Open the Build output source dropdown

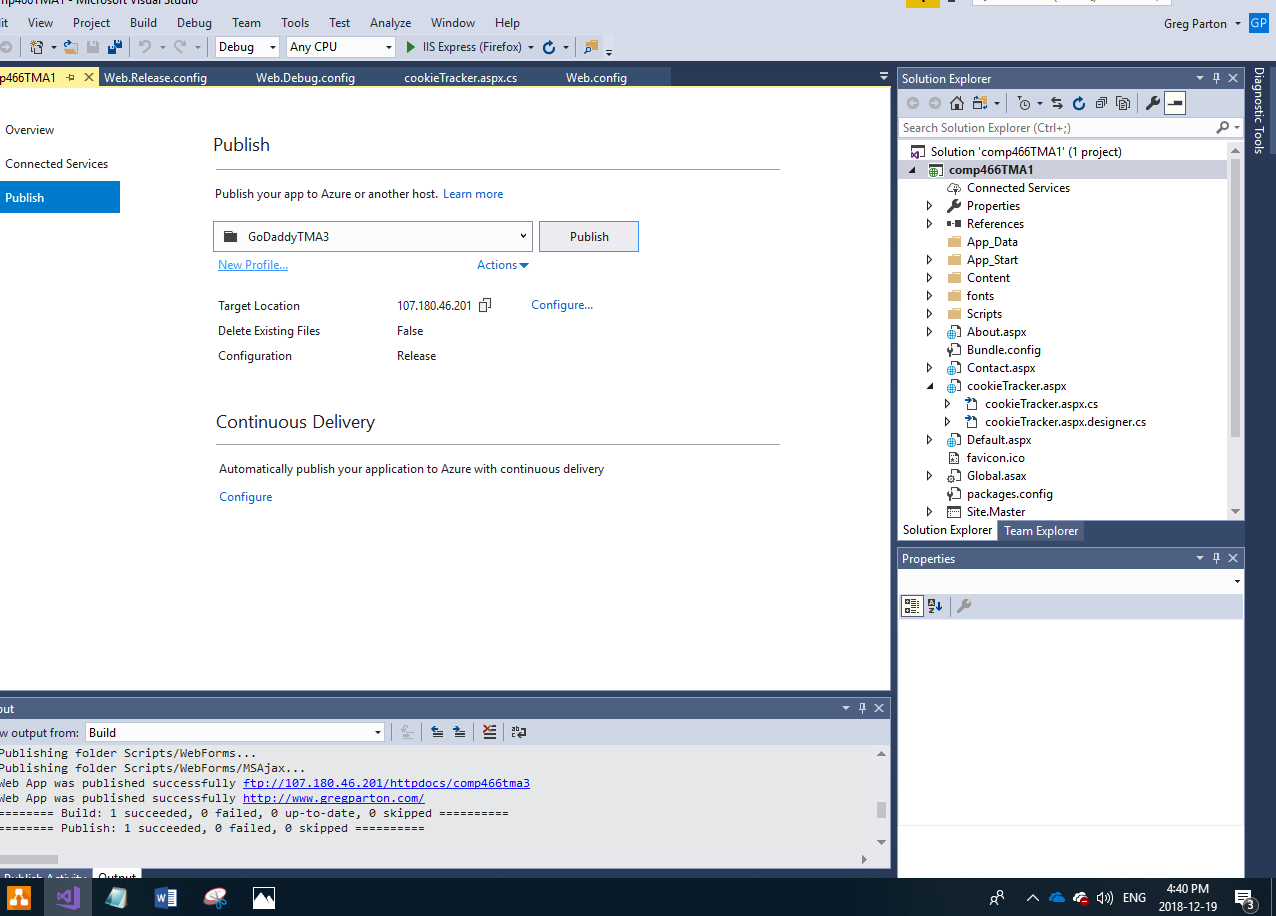click(x=235, y=732)
